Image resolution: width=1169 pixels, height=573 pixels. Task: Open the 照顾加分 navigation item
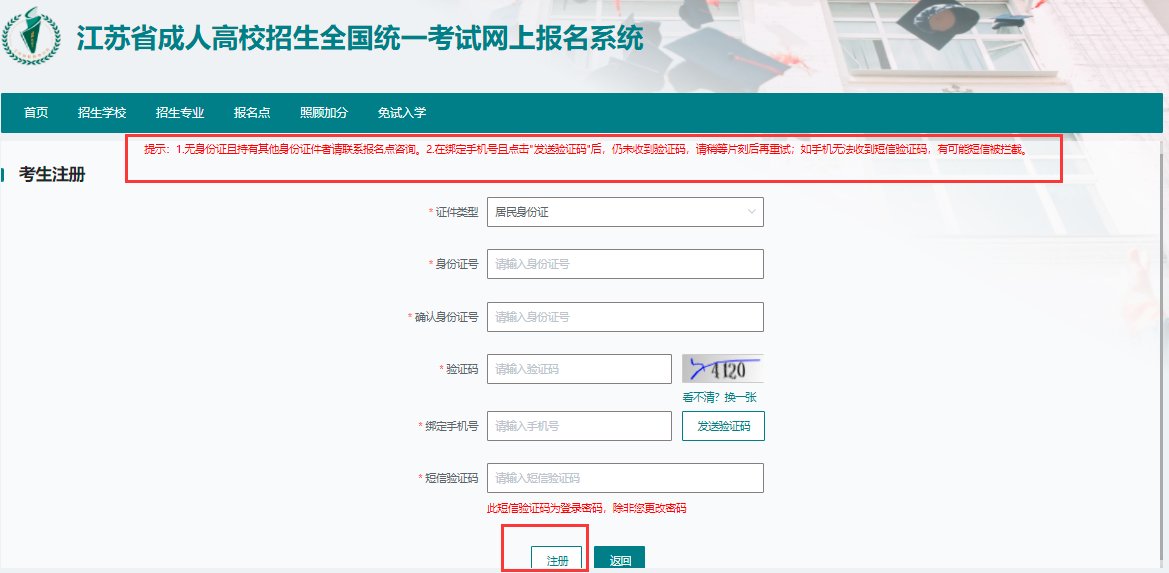(324, 112)
